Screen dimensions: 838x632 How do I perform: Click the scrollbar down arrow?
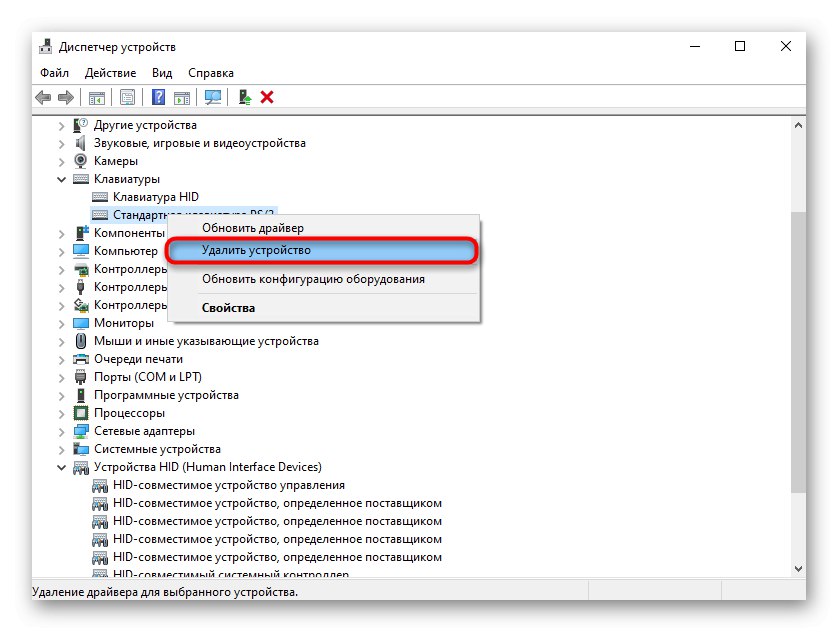(798, 569)
